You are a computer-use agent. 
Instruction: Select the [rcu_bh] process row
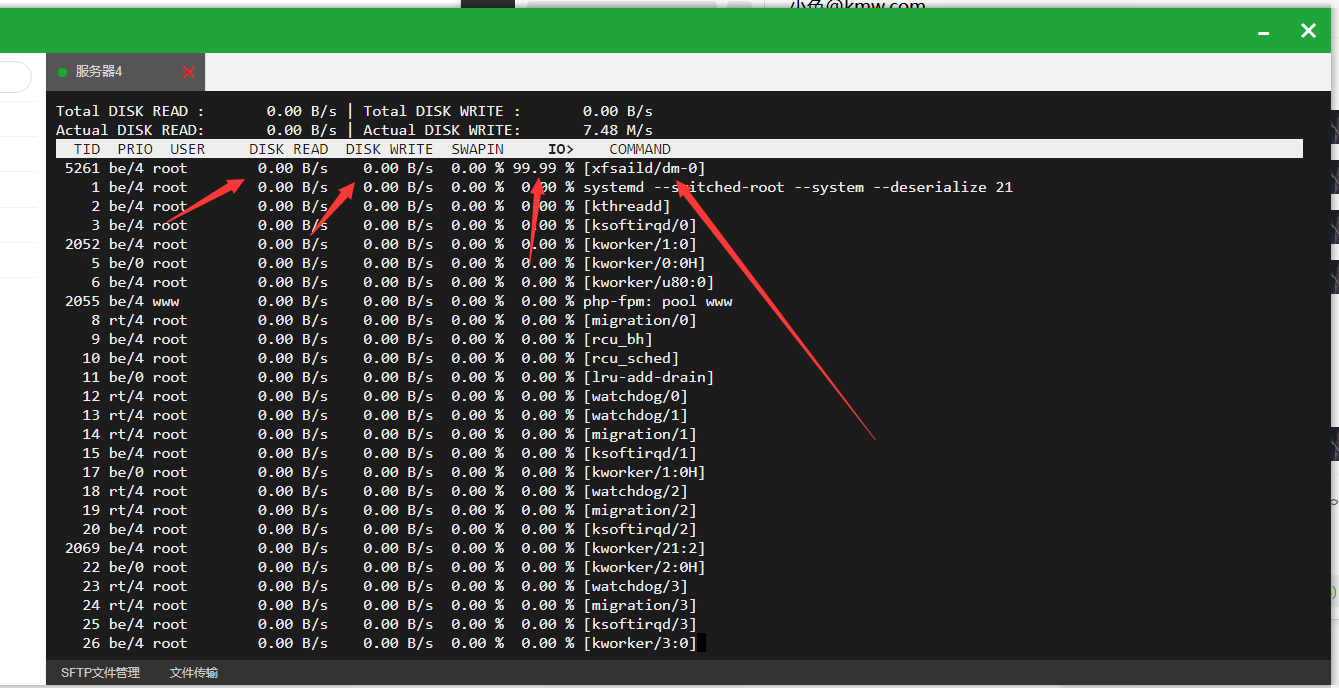point(680,339)
